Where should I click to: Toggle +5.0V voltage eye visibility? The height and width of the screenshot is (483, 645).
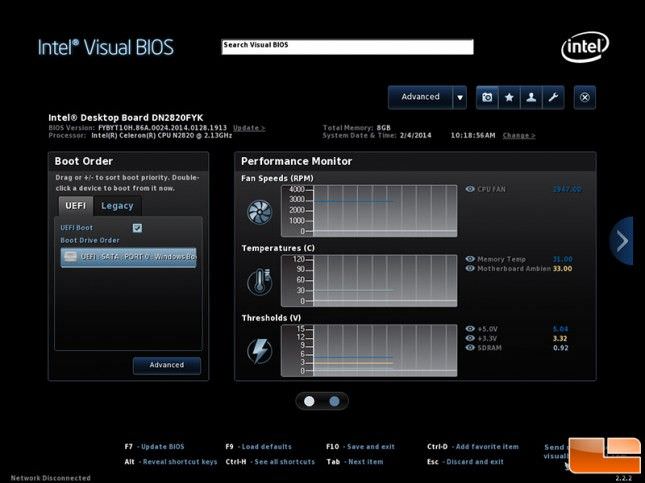[471, 328]
